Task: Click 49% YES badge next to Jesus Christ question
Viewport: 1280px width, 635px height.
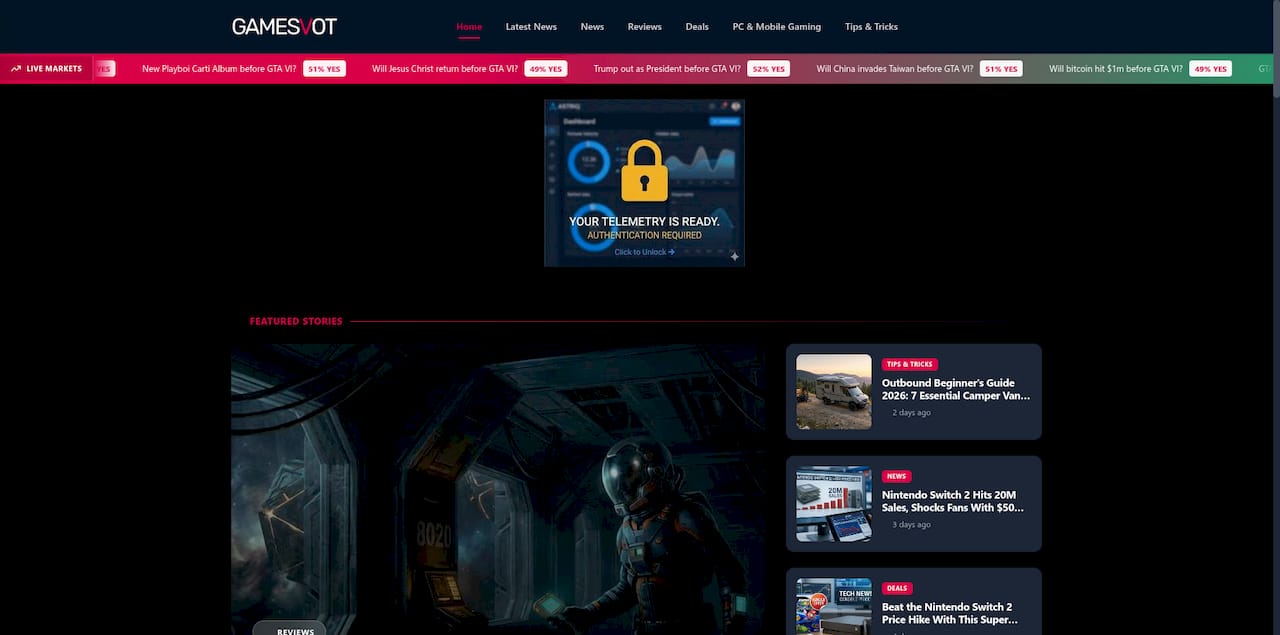Action: (x=546, y=69)
